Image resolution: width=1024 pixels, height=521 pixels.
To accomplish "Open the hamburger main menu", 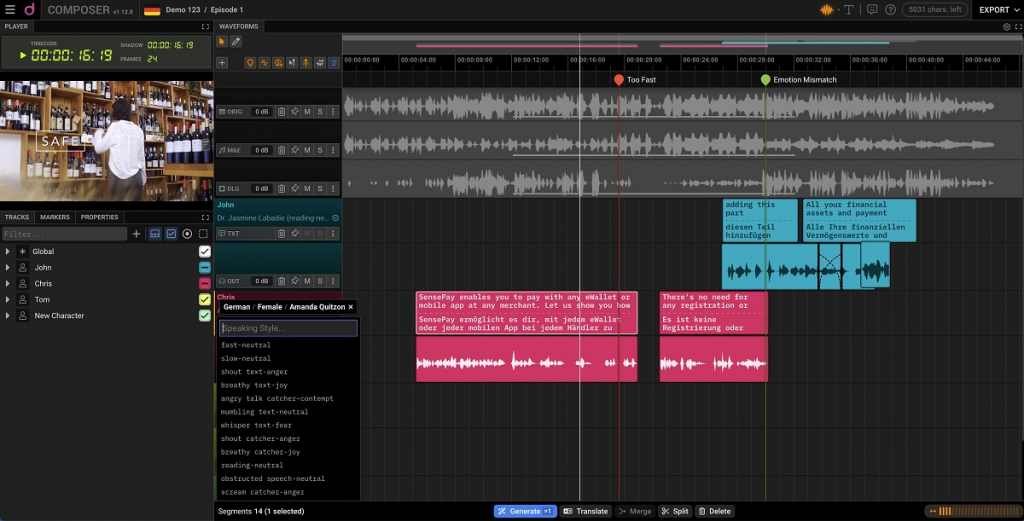I will click(x=9, y=10).
